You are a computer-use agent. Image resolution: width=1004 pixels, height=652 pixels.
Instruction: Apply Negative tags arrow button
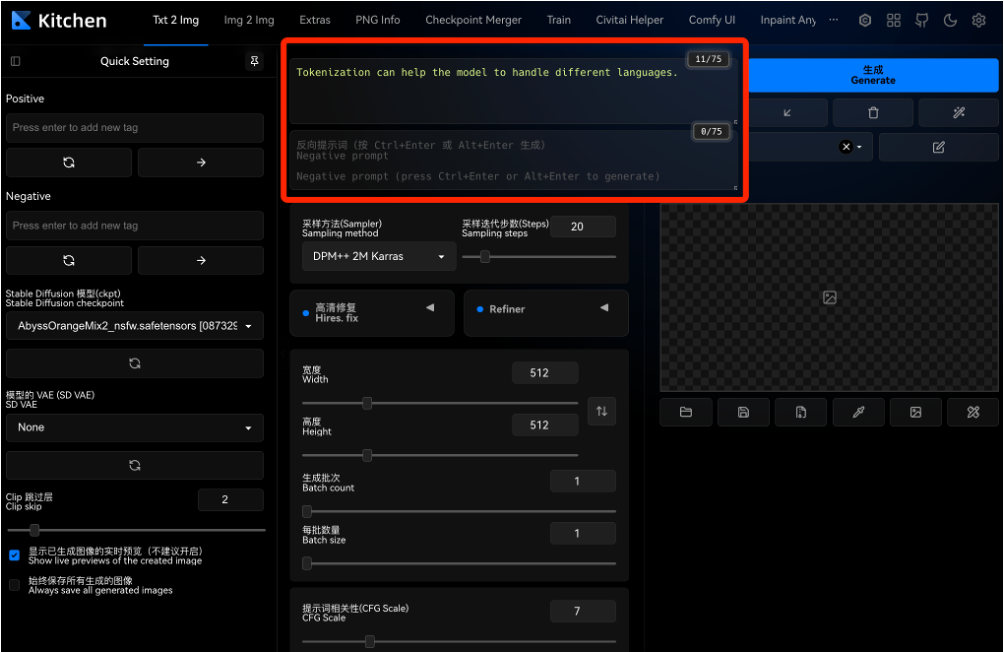click(201, 261)
